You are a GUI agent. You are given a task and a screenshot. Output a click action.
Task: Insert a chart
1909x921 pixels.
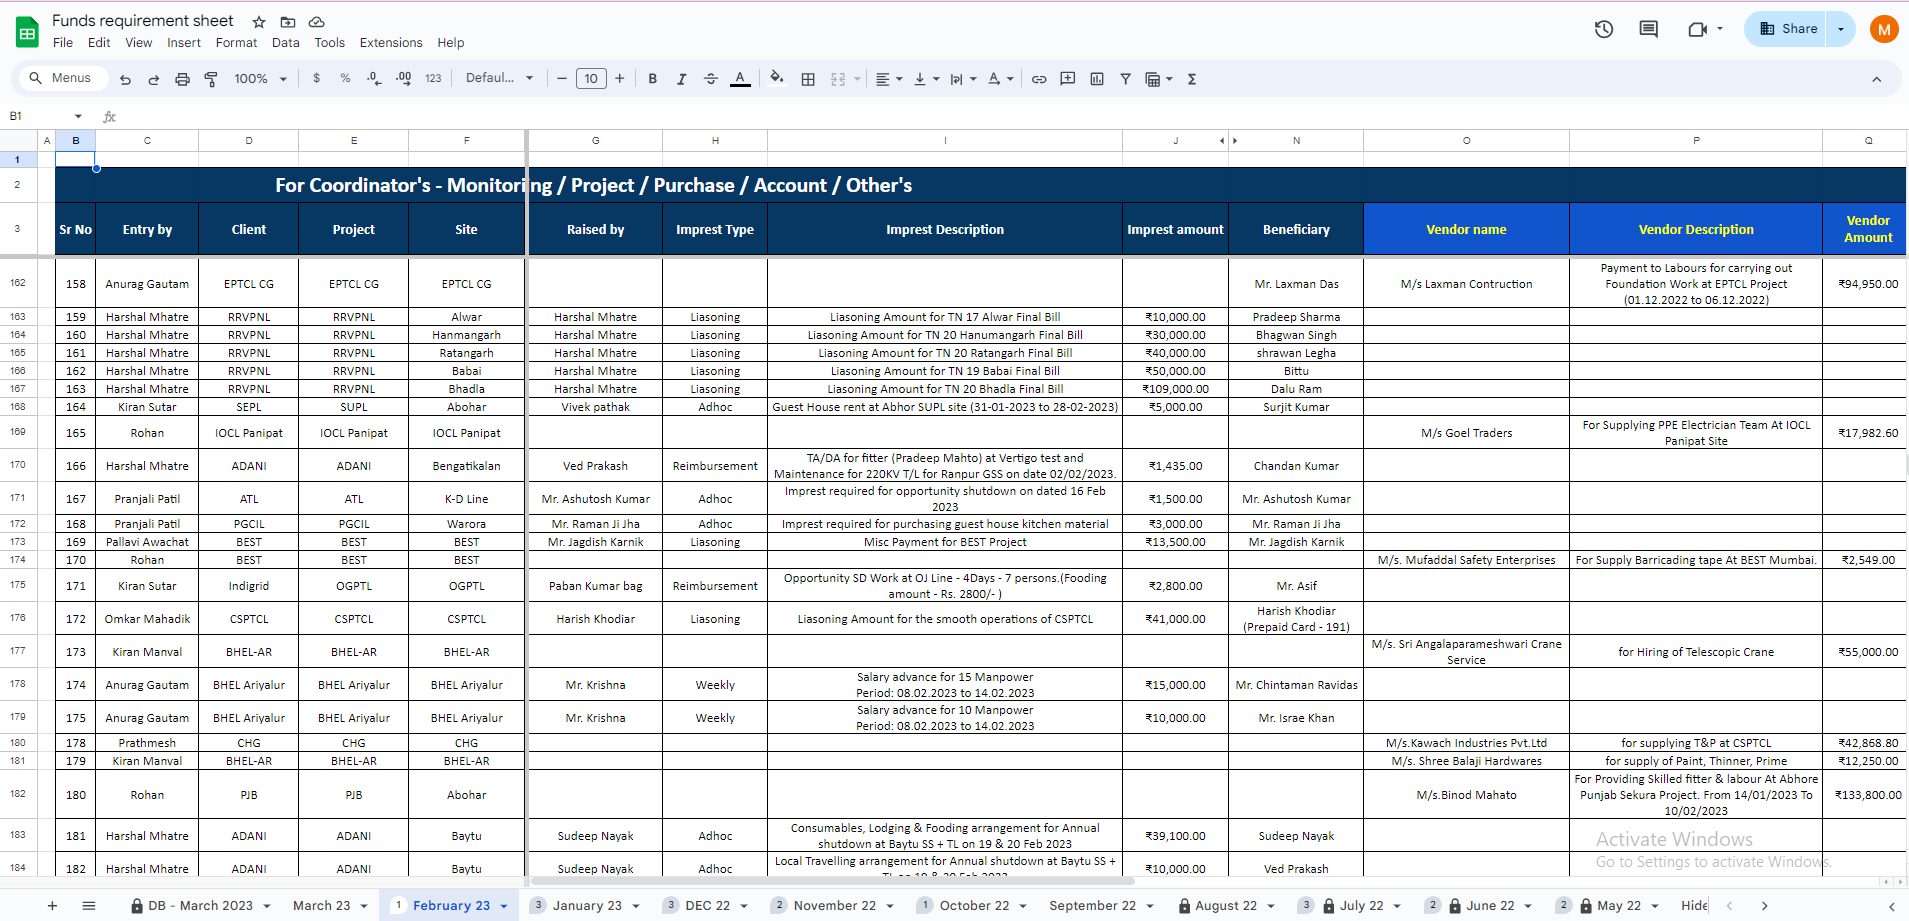[x=1097, y=79]
